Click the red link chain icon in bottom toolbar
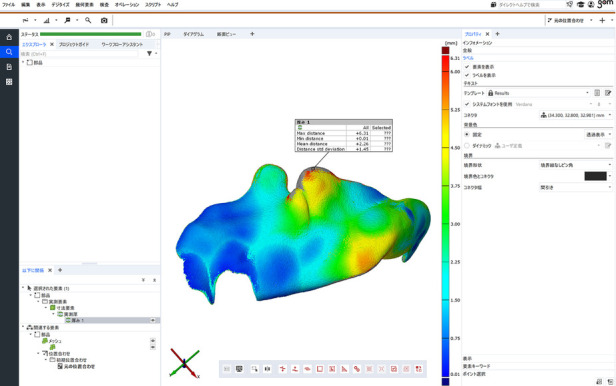The width and height of the screenshot is (616, 386). (x=357, y=369)
